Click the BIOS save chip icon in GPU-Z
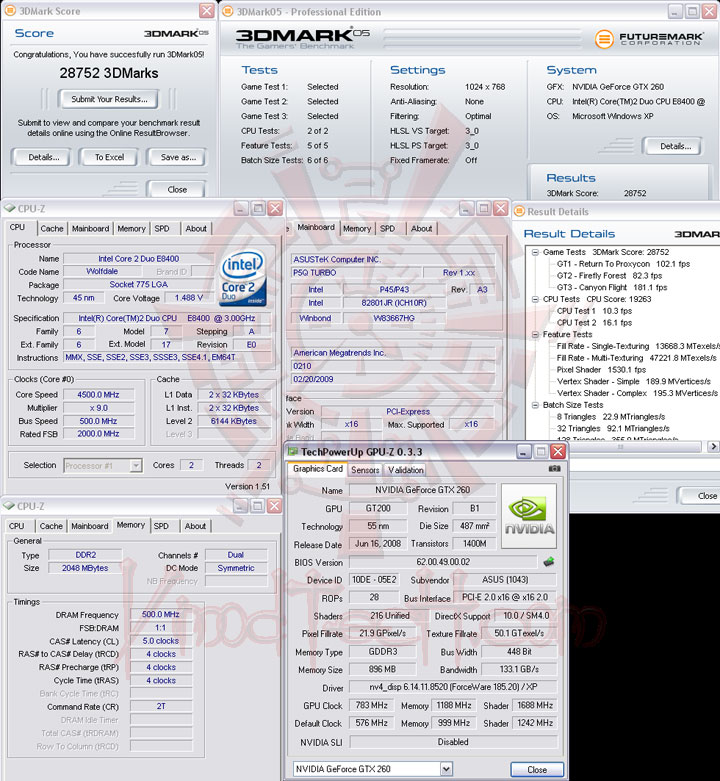 coord(549,562)
